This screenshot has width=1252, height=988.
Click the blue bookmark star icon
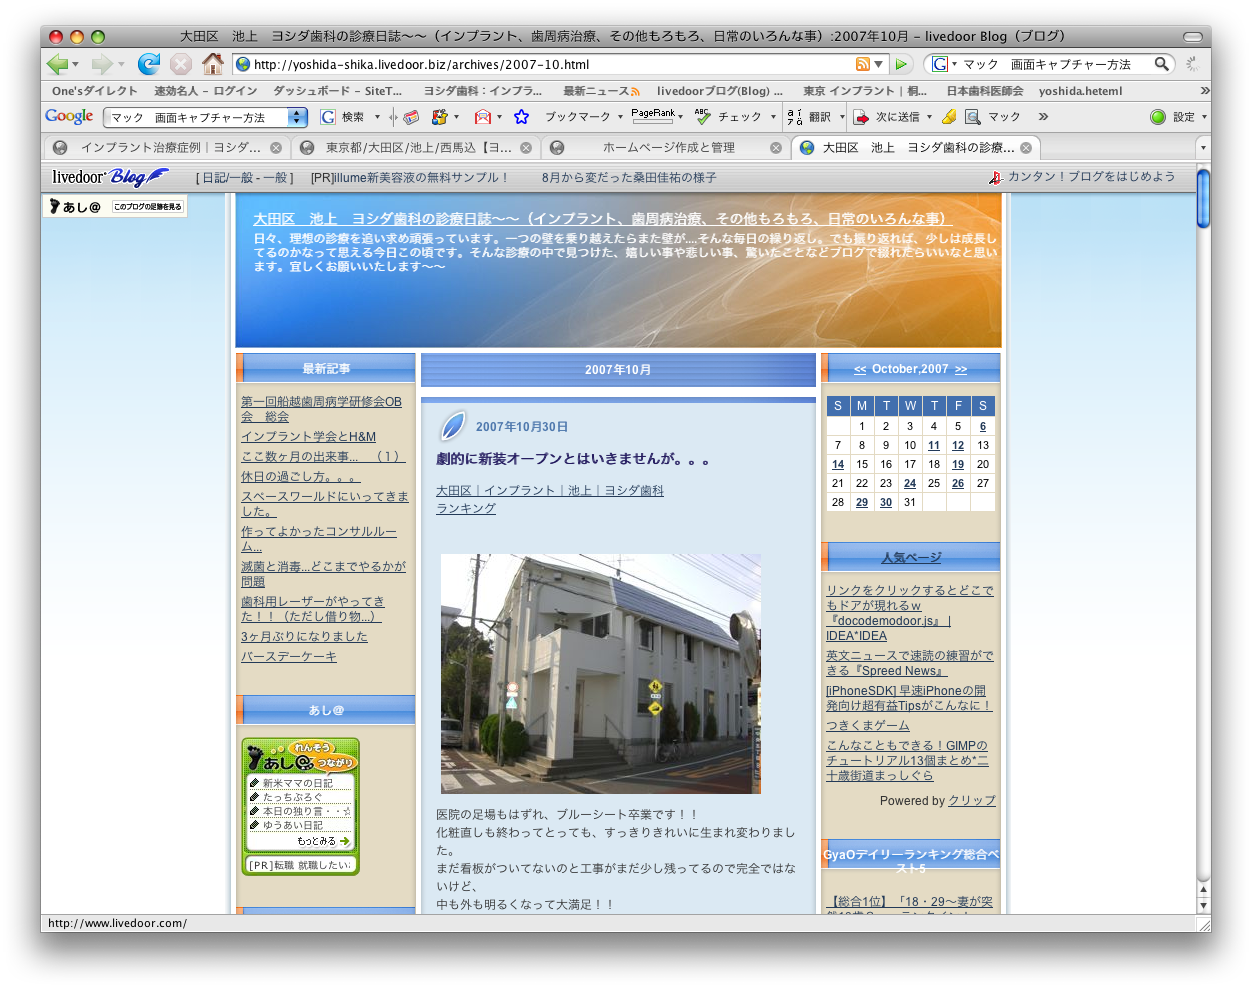tap(521, 117)
